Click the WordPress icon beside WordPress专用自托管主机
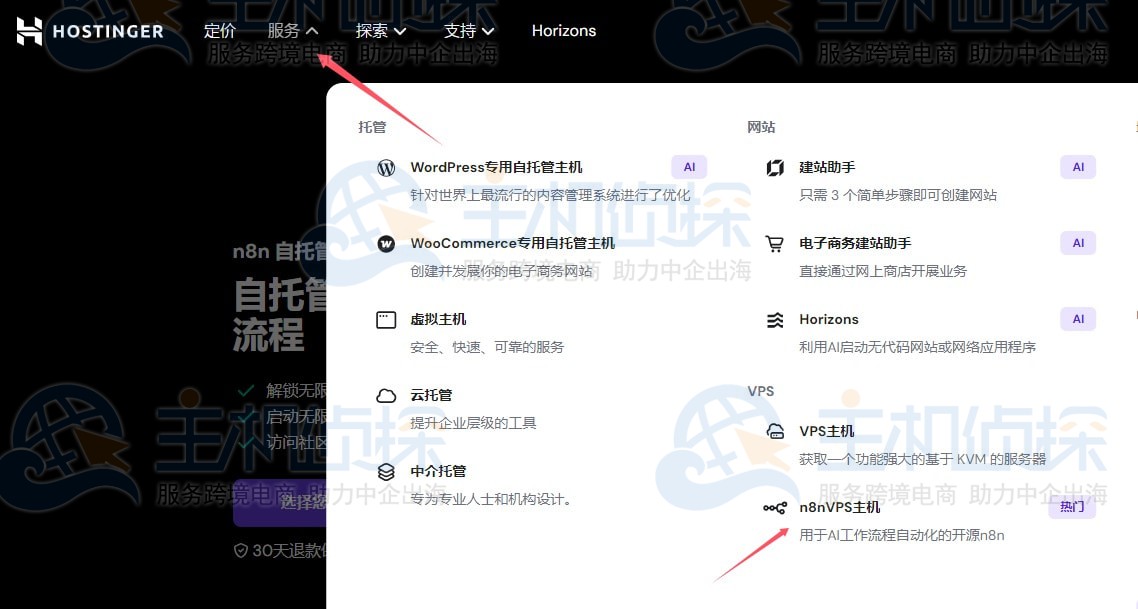 click(x=386, y=168)
